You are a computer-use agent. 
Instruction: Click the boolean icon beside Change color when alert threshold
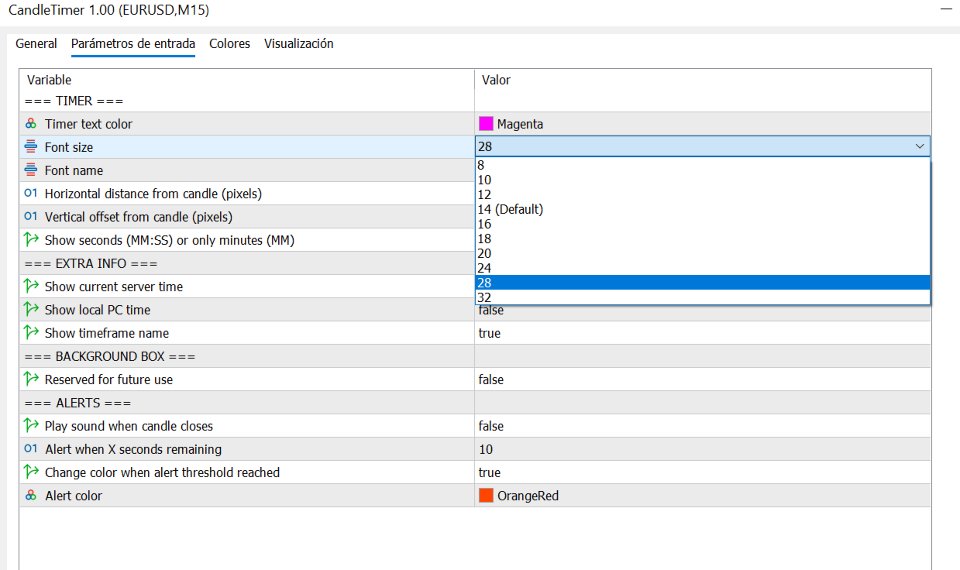click(31, 472)
